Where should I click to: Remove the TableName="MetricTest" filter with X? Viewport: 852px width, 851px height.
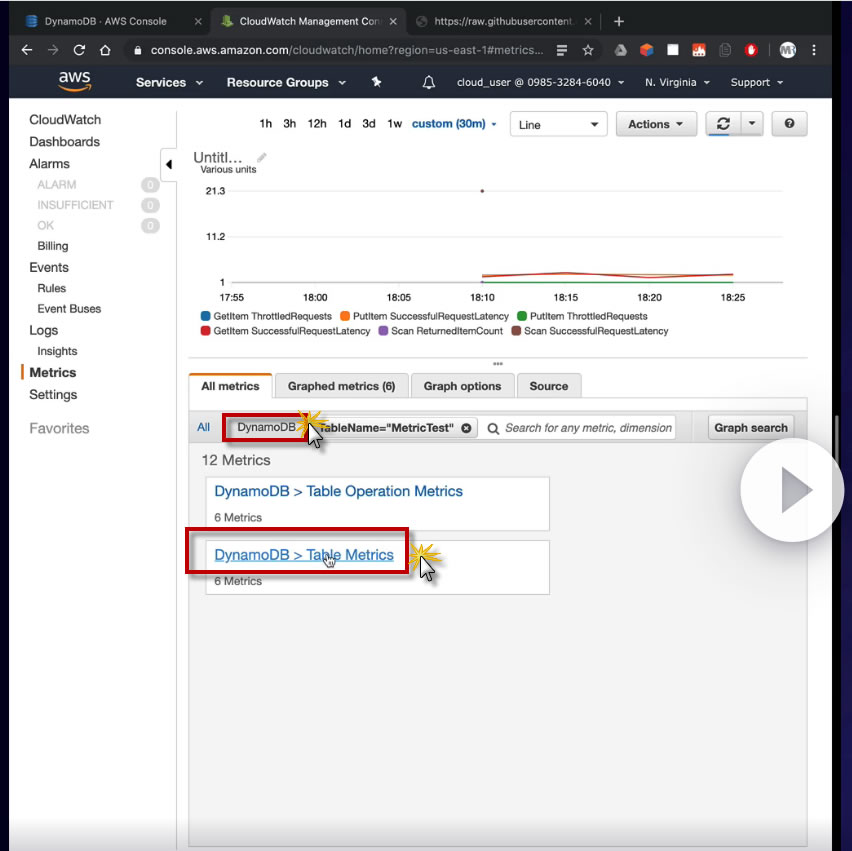point(466,428)
